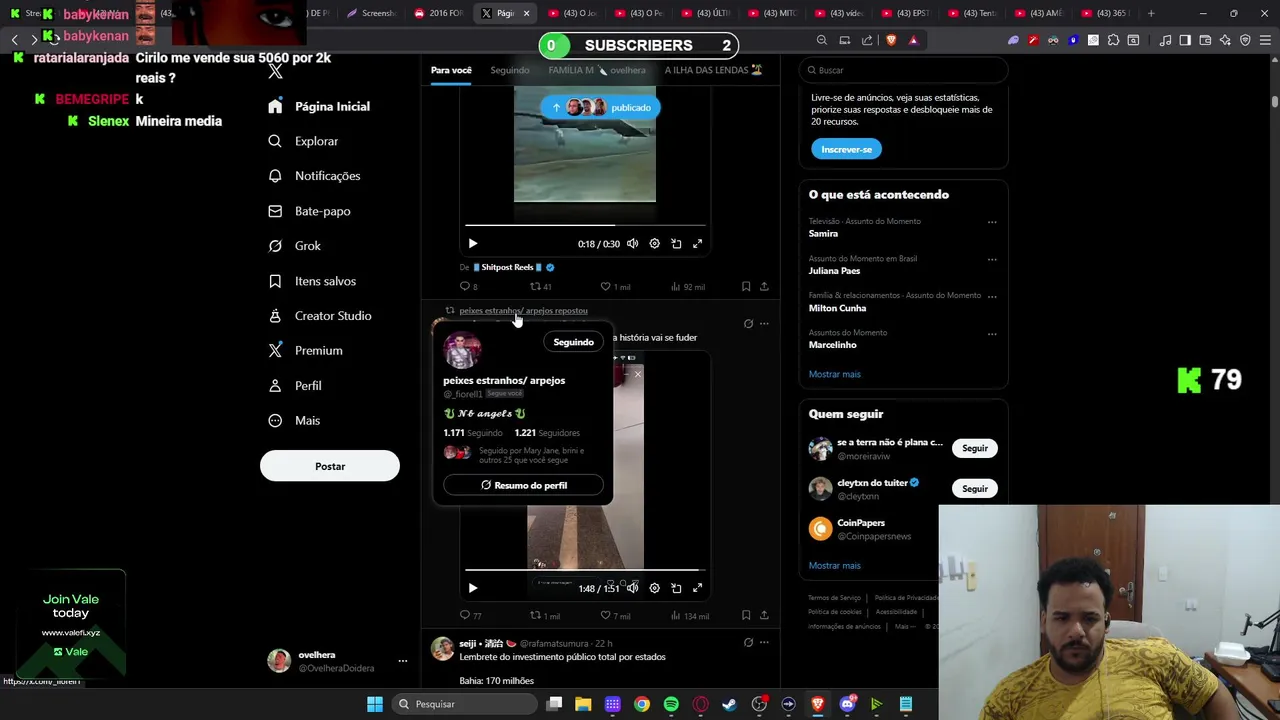Open Spotify from the taskbar

(671, 704)
